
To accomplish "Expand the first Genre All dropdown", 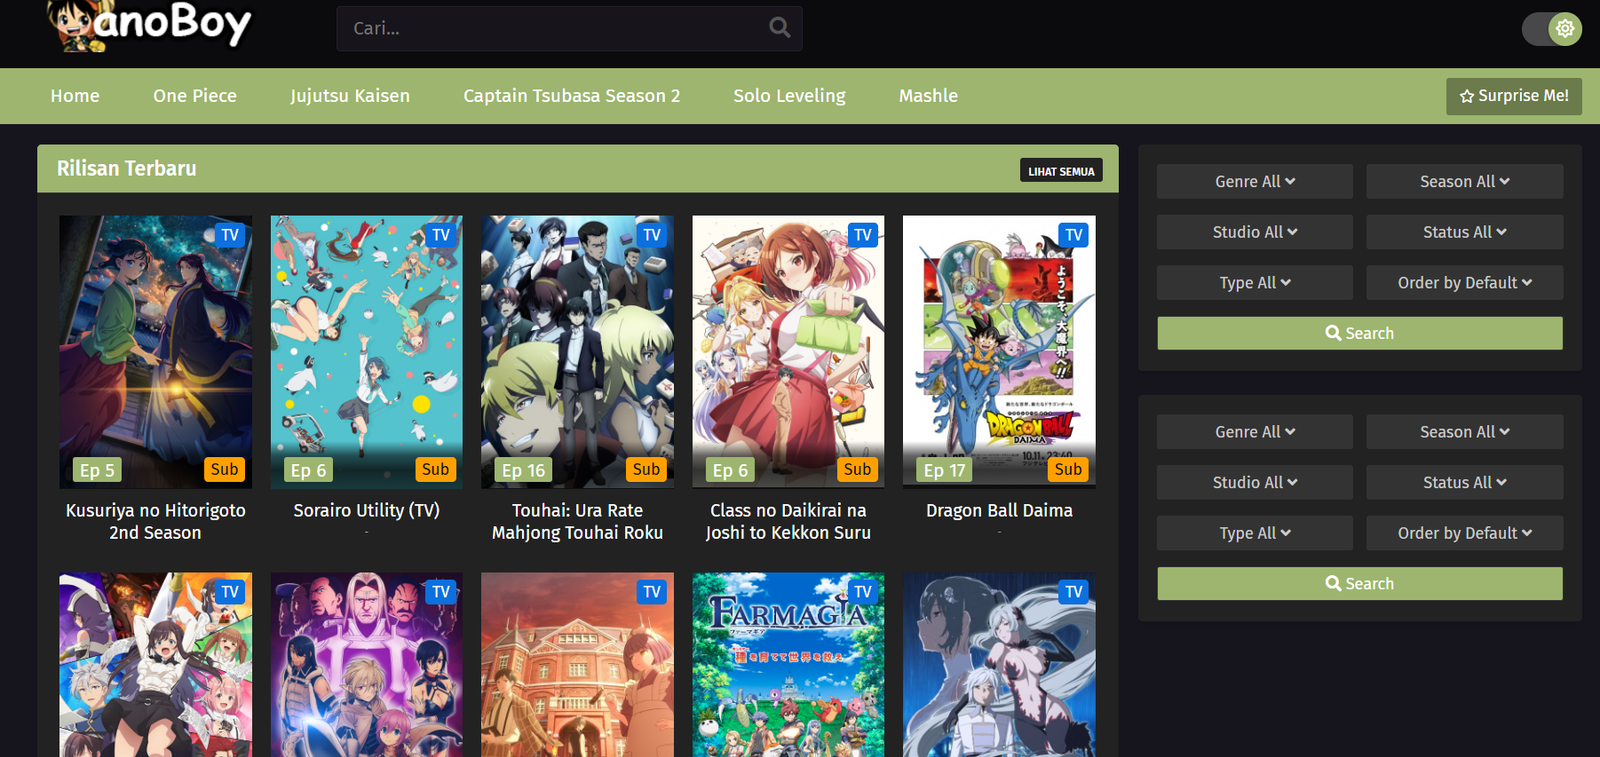I will (1254, 182).
